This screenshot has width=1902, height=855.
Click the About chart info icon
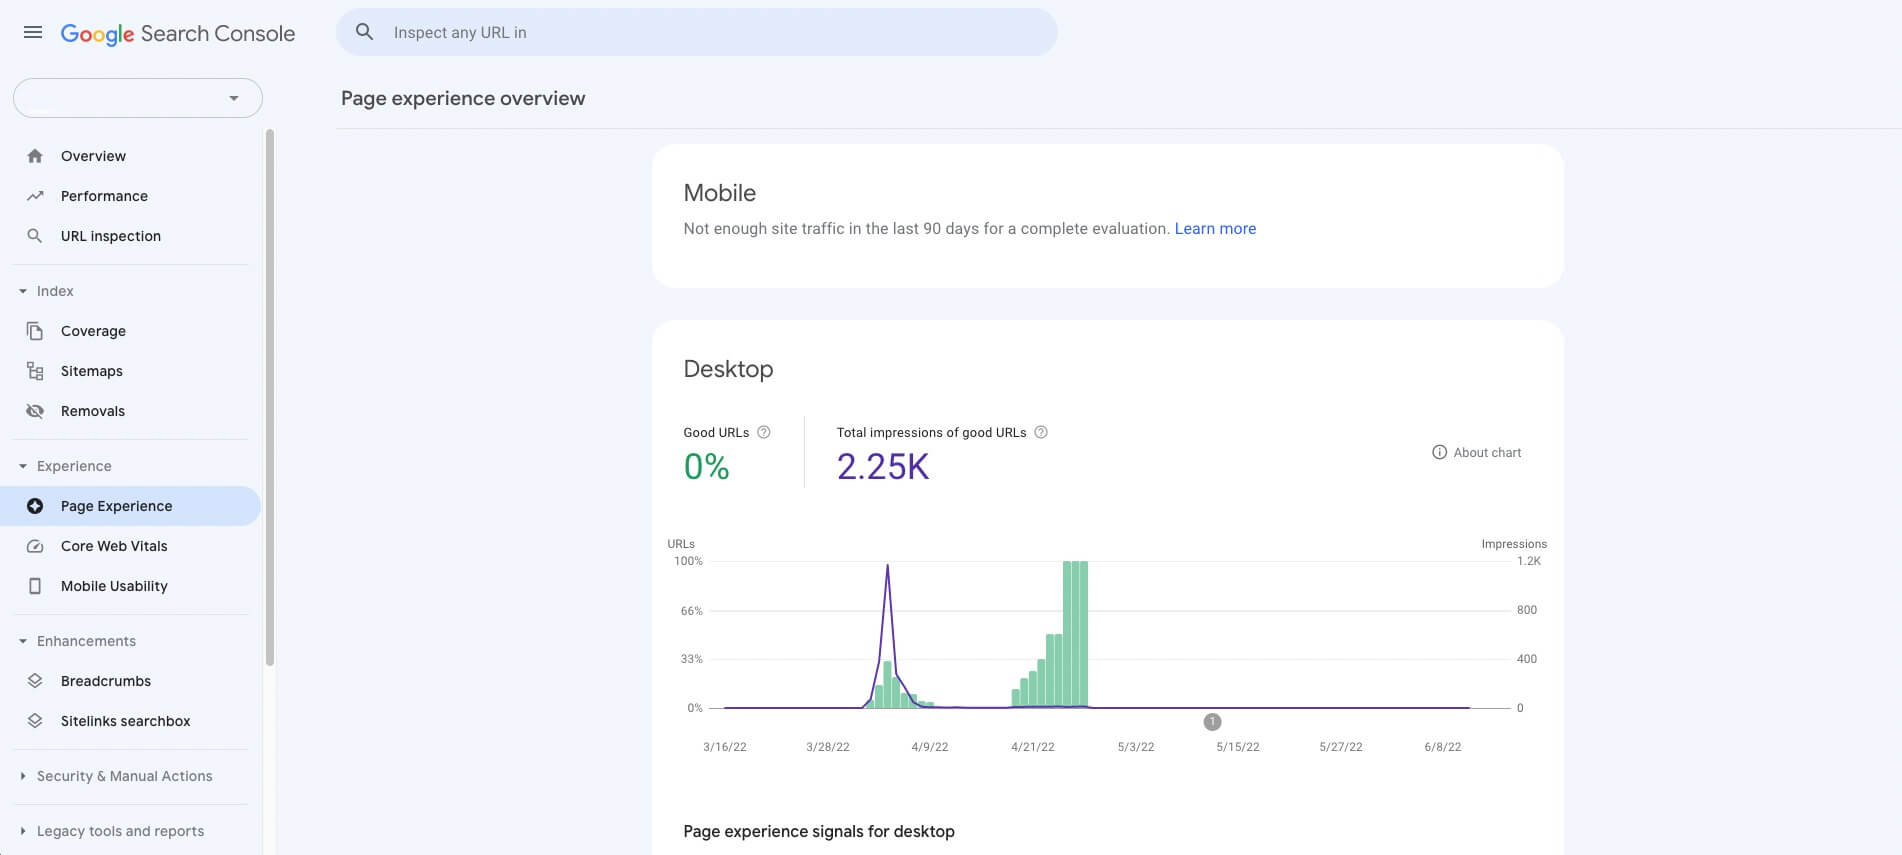[x=1439, y=452]
